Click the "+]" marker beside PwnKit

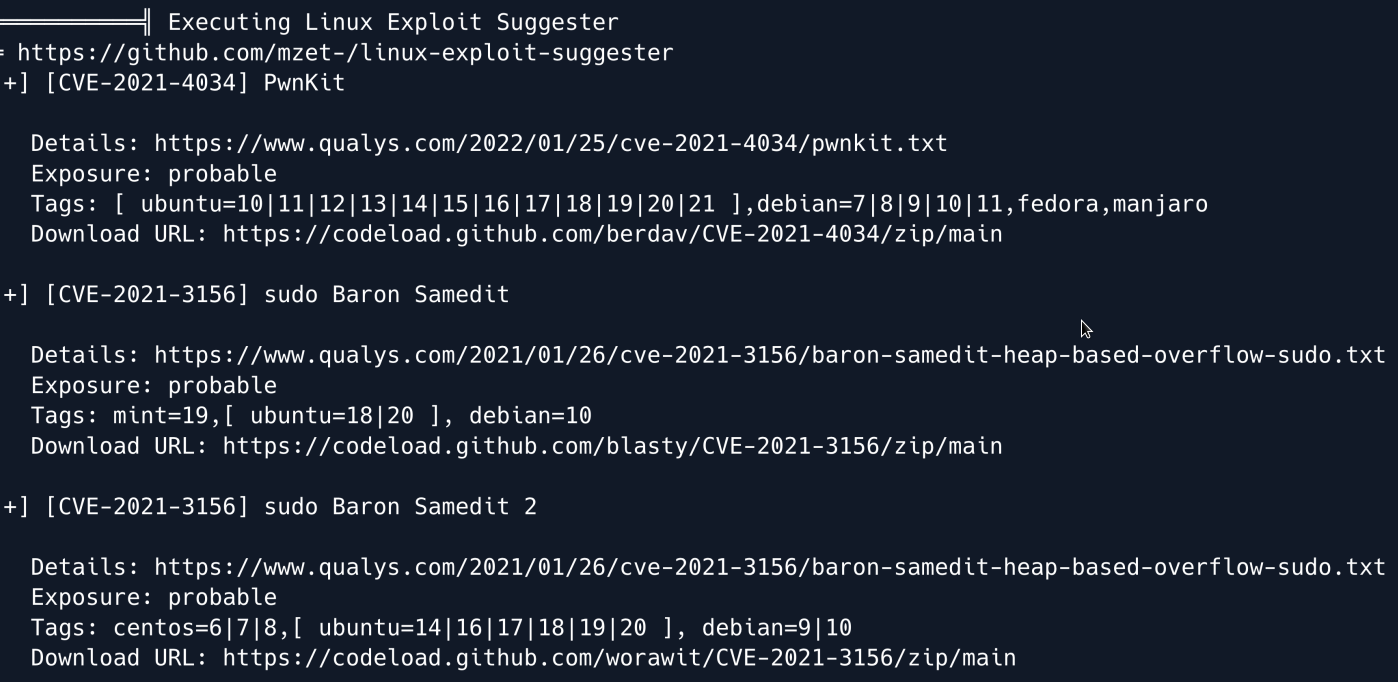17,83
